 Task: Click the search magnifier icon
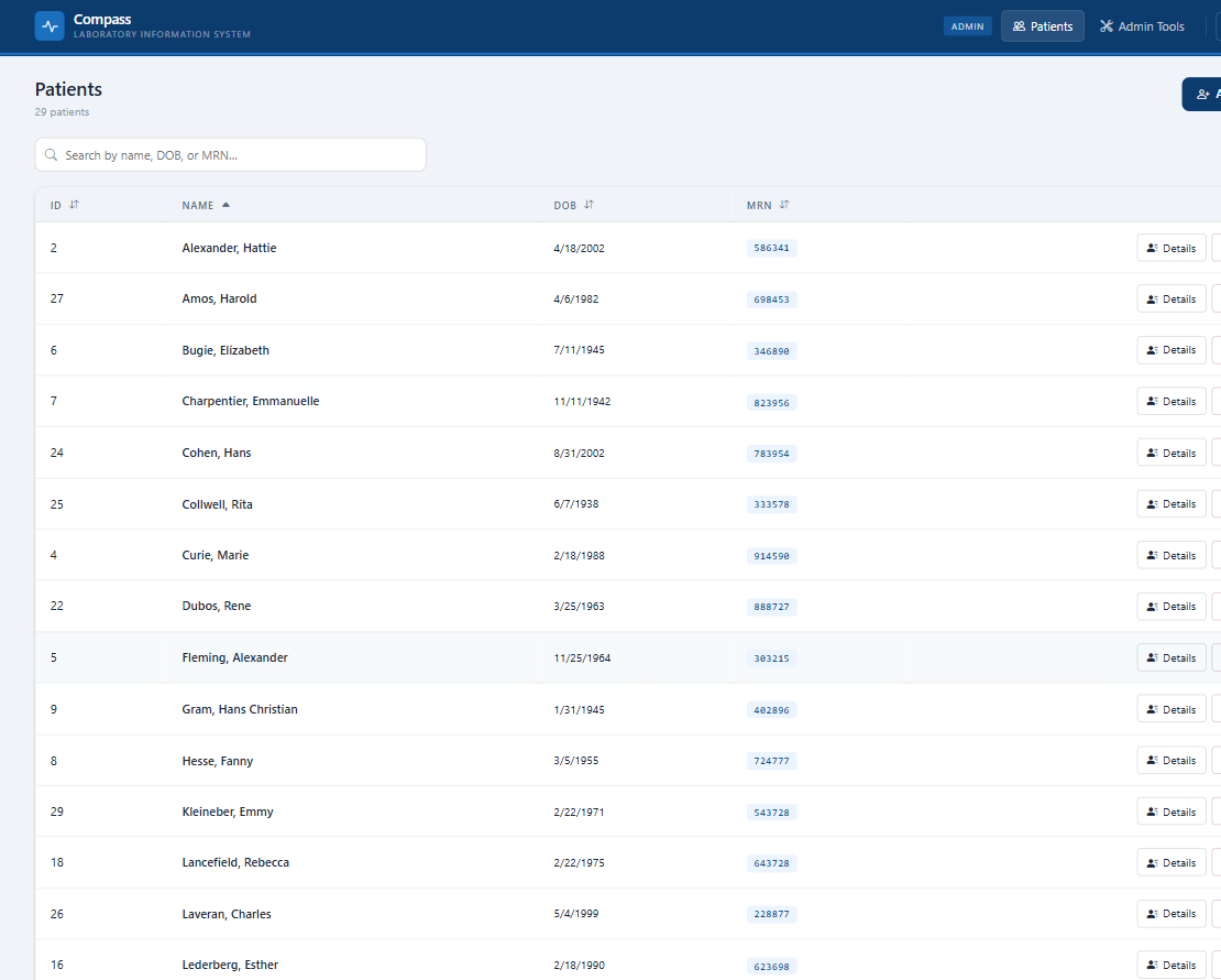[x=51, y=155]
